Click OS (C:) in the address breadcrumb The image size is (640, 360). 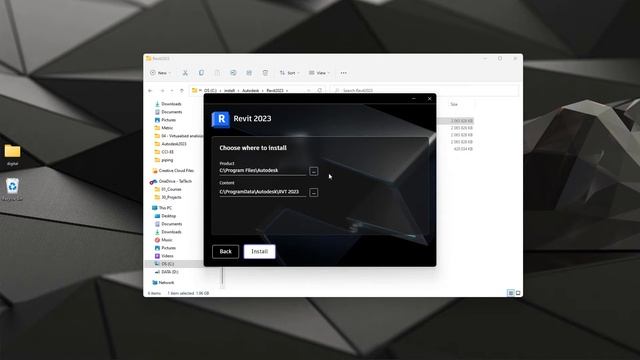click(211, 91)
